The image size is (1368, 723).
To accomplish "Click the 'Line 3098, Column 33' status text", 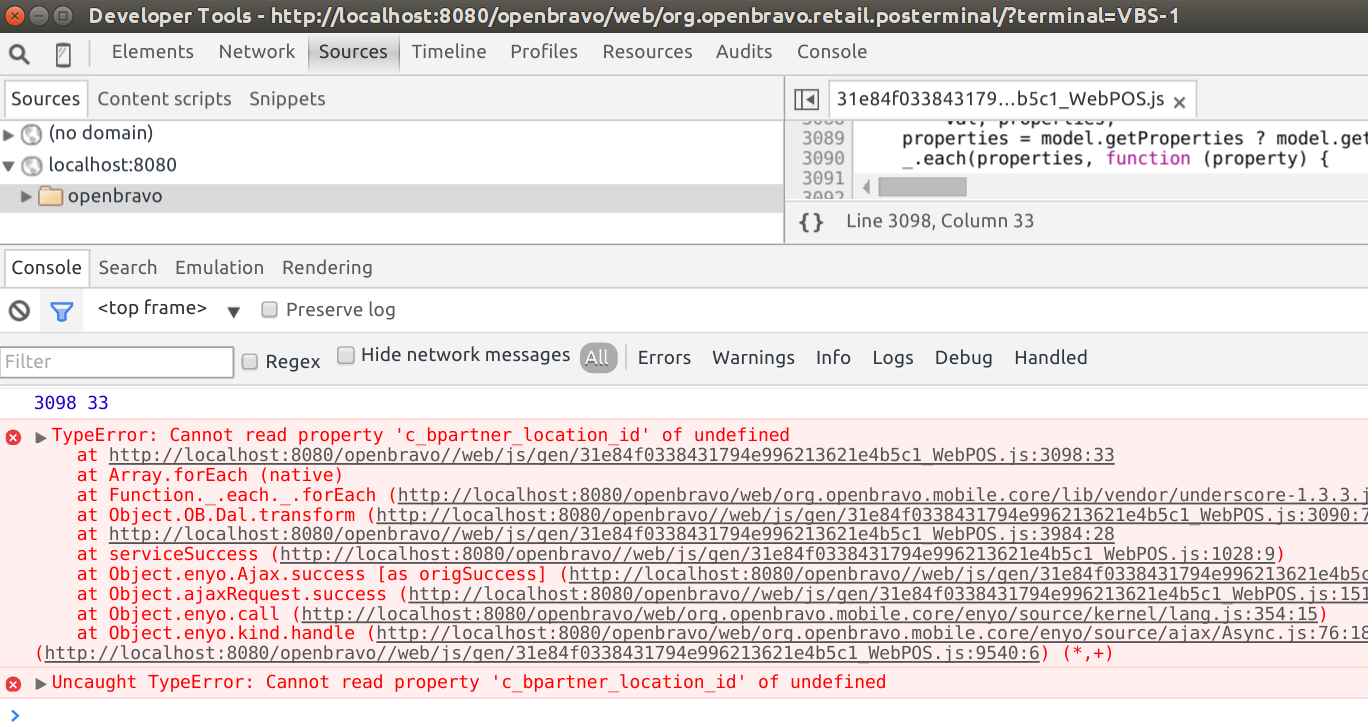I will (x=940, y=222).
